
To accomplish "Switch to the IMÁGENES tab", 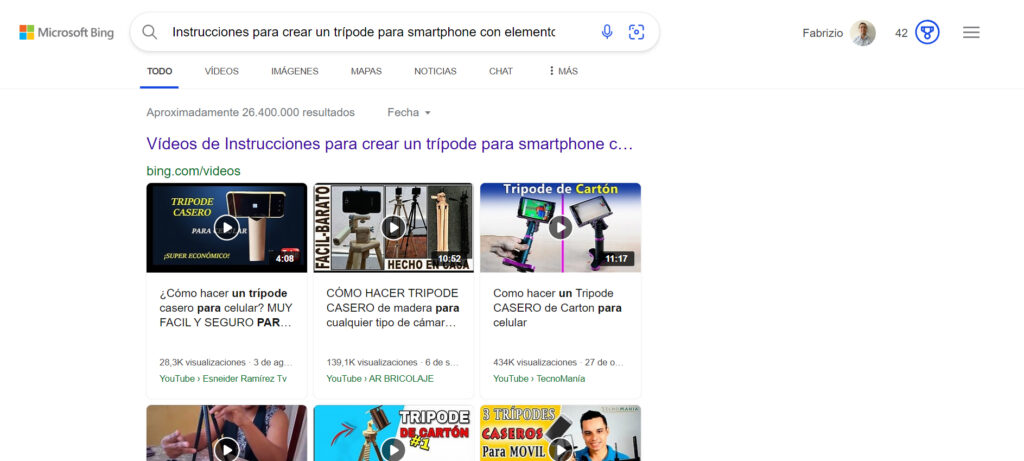I will tap(294, 71).
